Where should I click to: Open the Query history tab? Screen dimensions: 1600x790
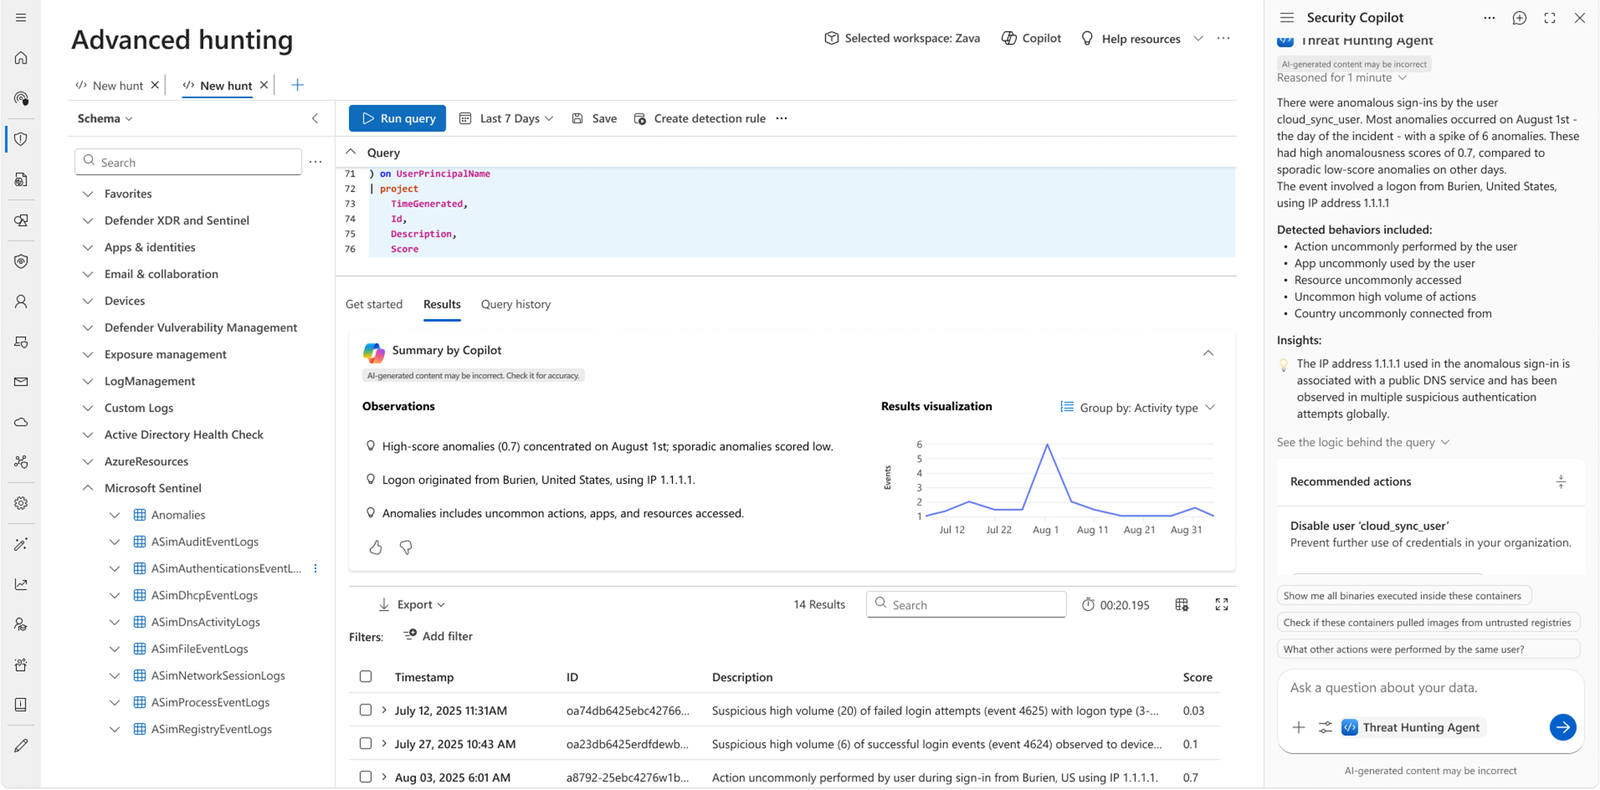click(x=516, y=304)
